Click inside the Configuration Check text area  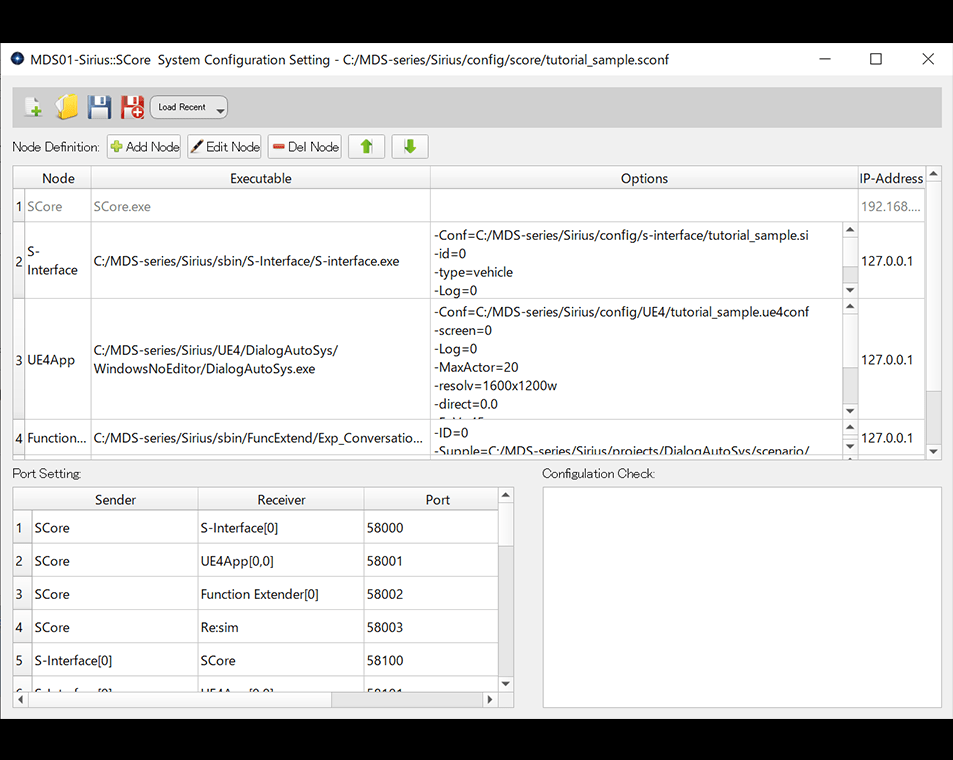[741, 596]
